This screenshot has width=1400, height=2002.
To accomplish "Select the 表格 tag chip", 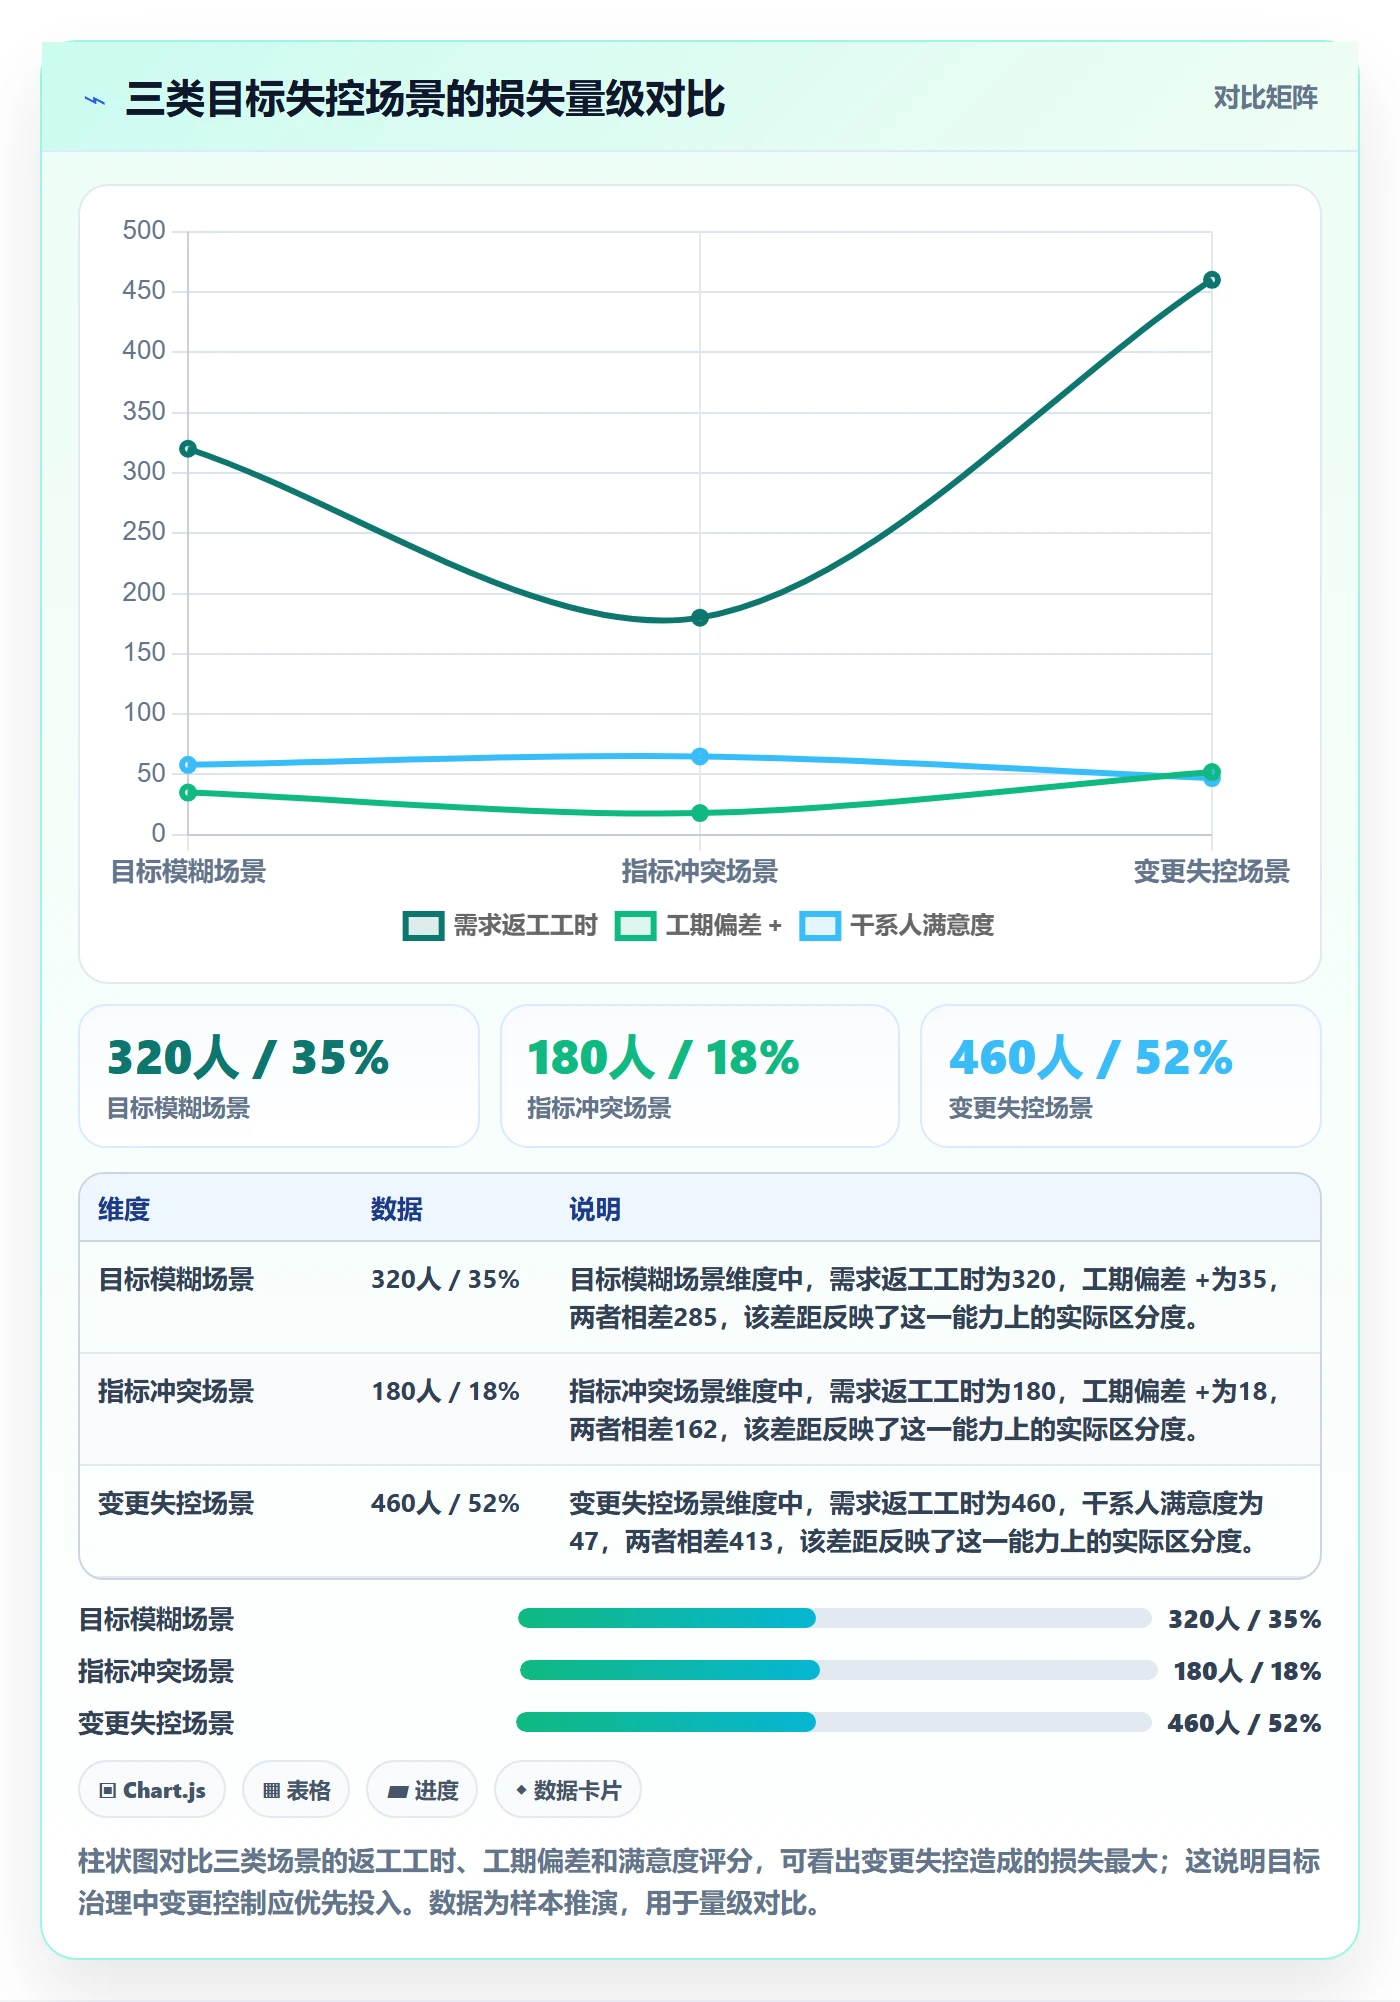I will (296, 1790).
